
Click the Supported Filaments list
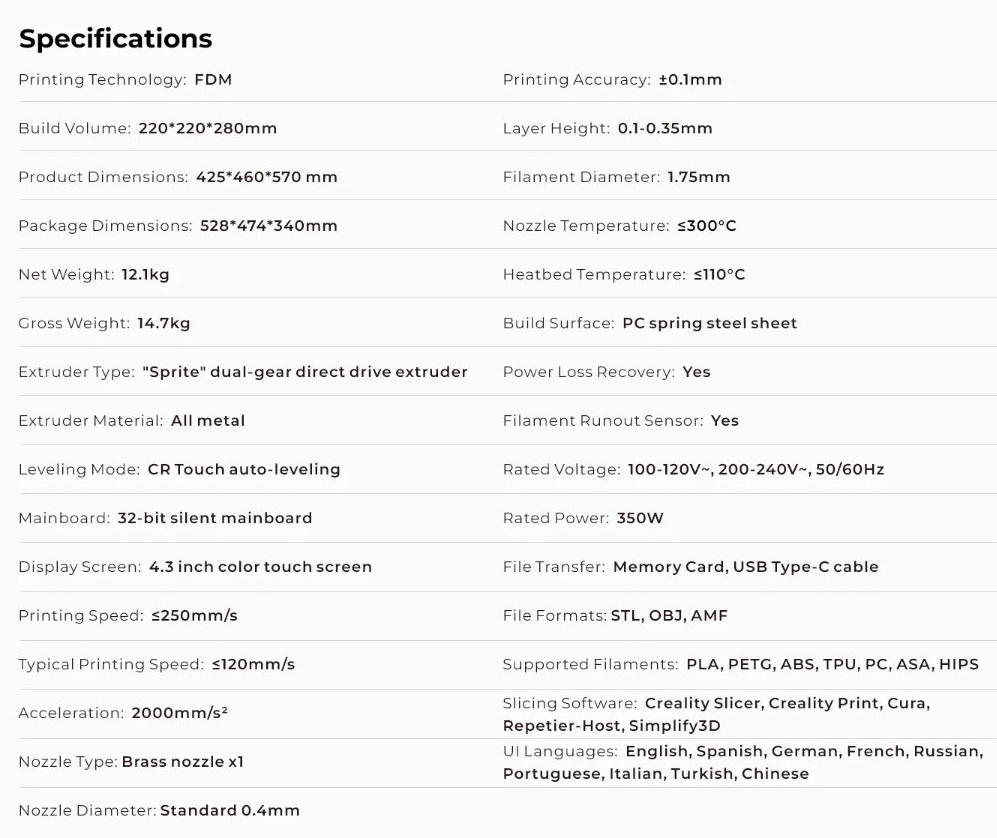click(x=832, y=665)
